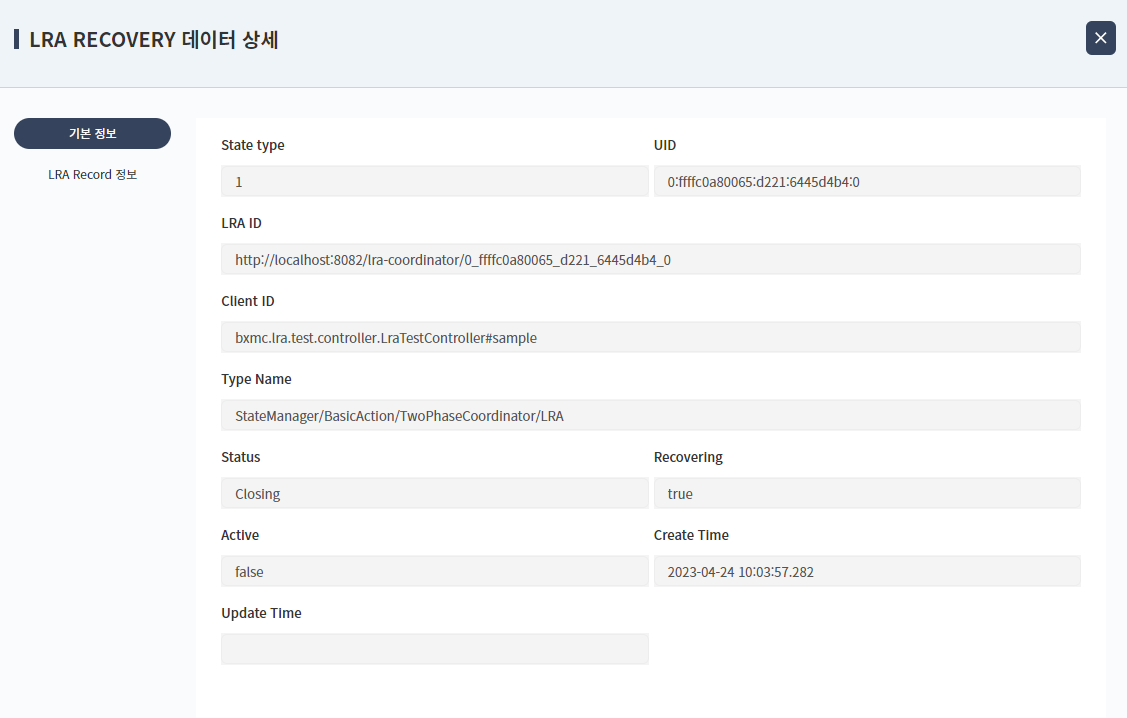1127x718 pixels.
Task: Click the Status label above Closing
Action: pyautogui.click(x=240, y=457)
